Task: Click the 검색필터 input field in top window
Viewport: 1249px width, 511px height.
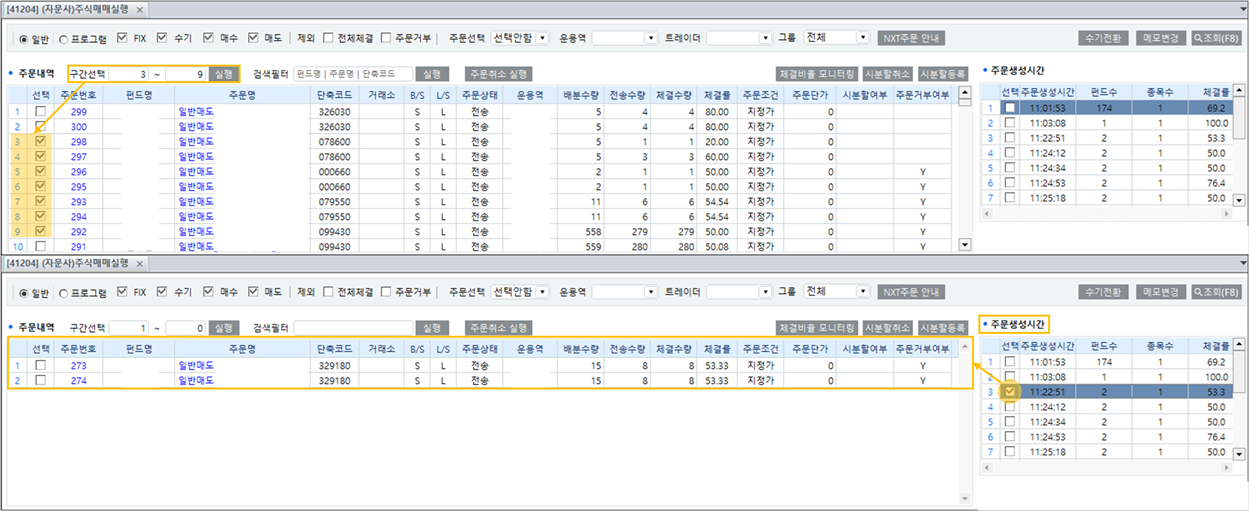Action: coord(351,74)
